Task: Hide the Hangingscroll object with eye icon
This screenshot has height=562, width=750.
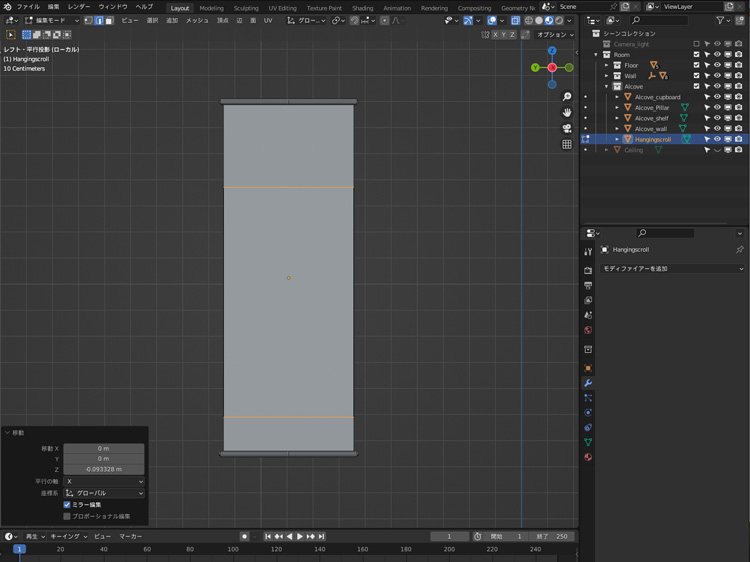Action: pyautogui.click(x=717, y=139)
